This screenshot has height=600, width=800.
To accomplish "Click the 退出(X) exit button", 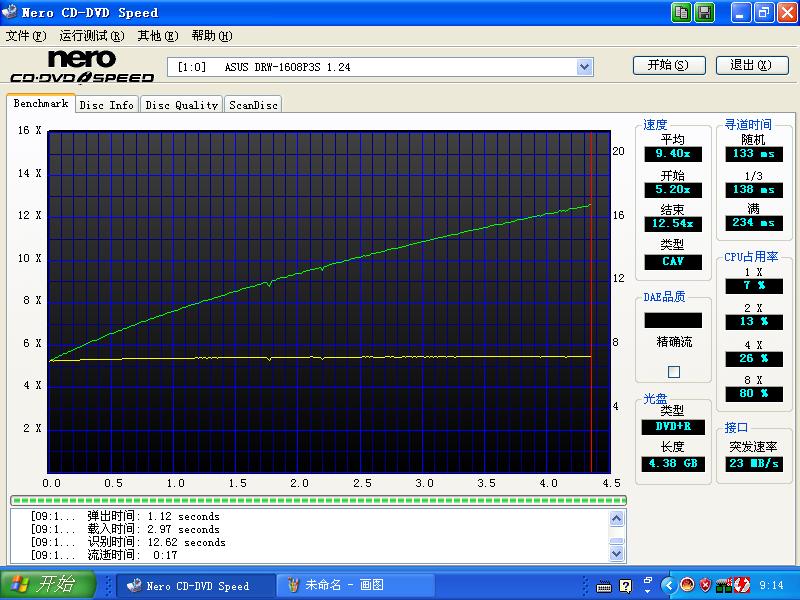I will point(752,65).
